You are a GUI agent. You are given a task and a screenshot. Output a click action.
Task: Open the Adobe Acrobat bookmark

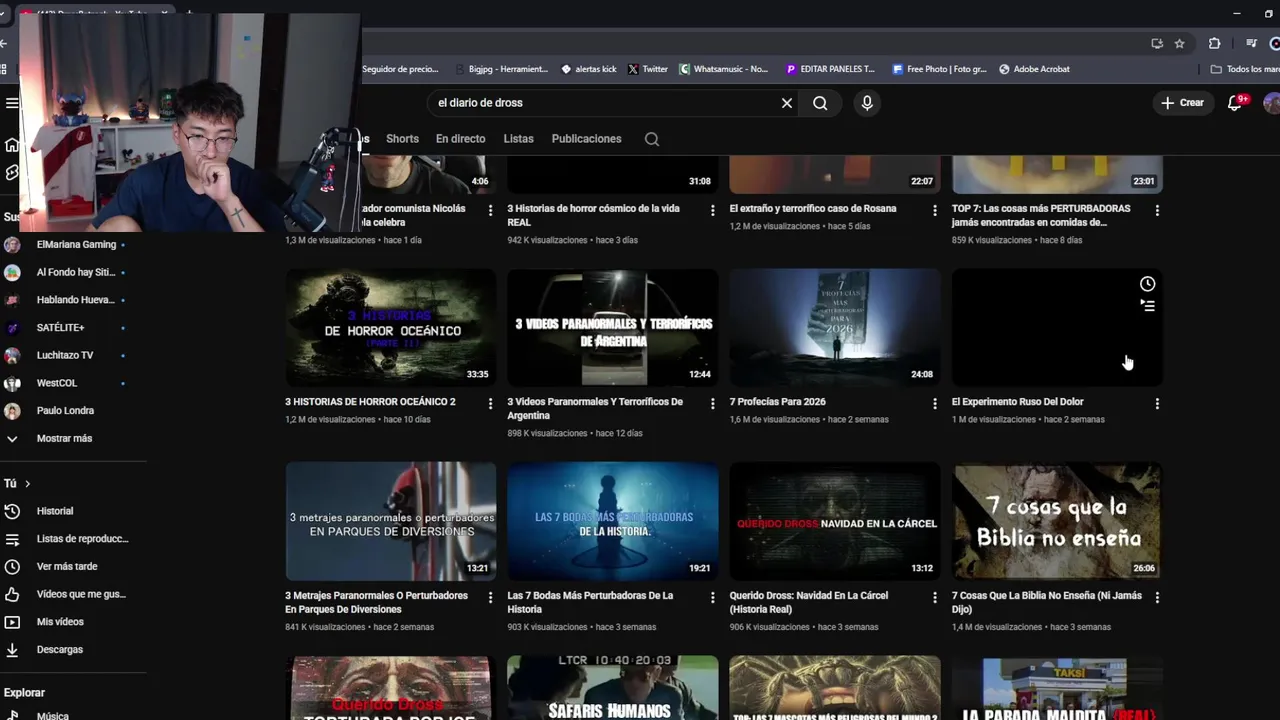tap(1034, 69)
